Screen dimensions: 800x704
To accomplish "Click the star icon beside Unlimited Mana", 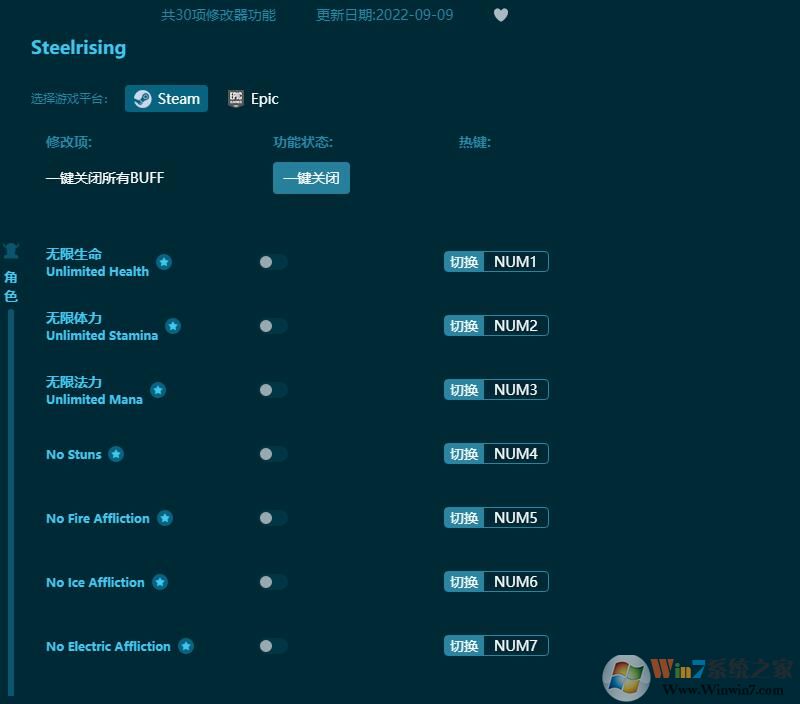I will pyautogui.click(x=158, y=390).
